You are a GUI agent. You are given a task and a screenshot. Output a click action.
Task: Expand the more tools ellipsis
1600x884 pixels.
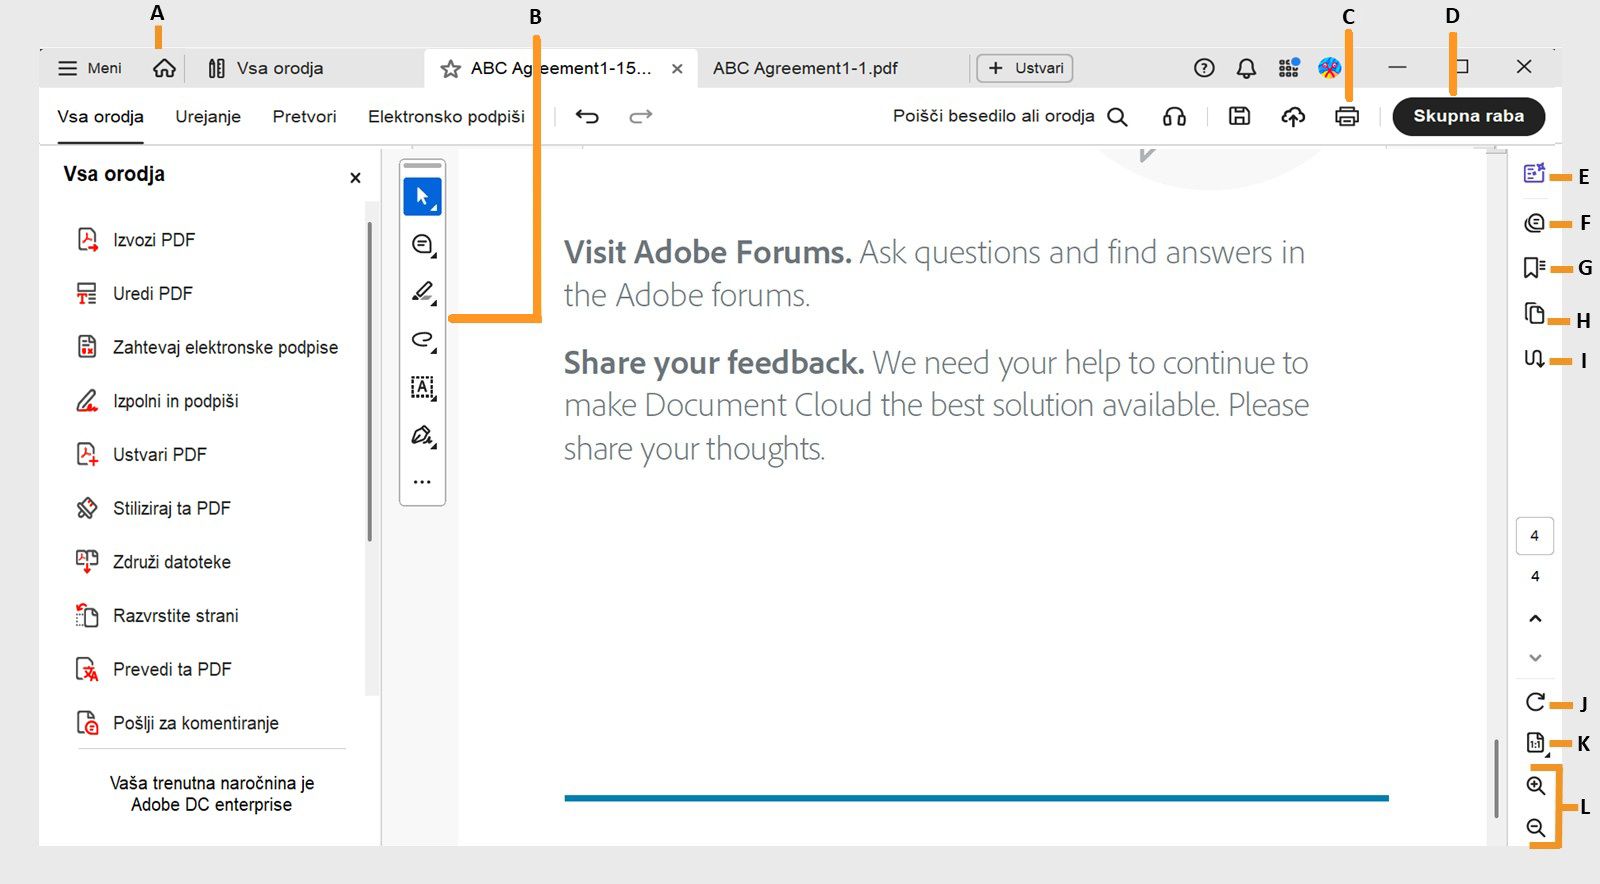pyautogui.click(x=423, y=482)
